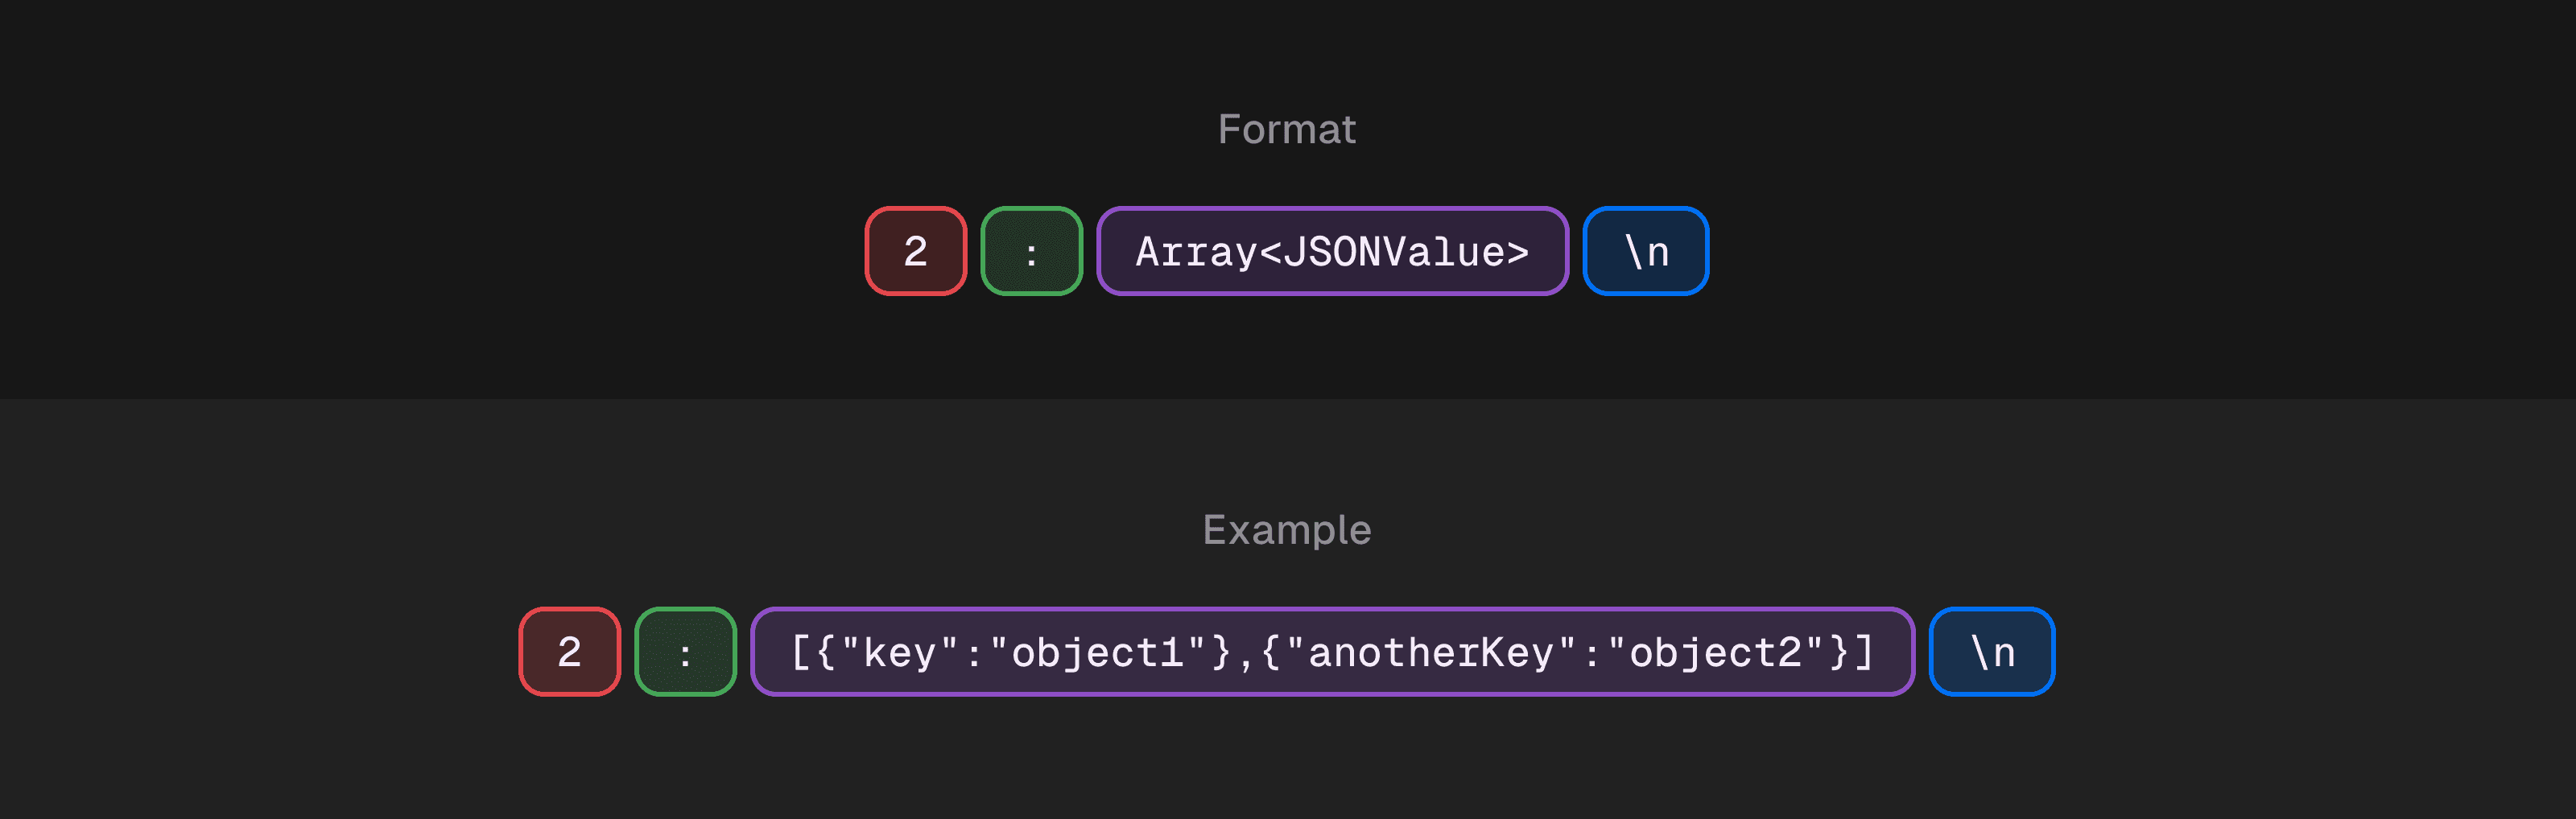Select the purple Array<JSONValue> box
This screenshot has width=2576, height=819.
pos(1332,251)
